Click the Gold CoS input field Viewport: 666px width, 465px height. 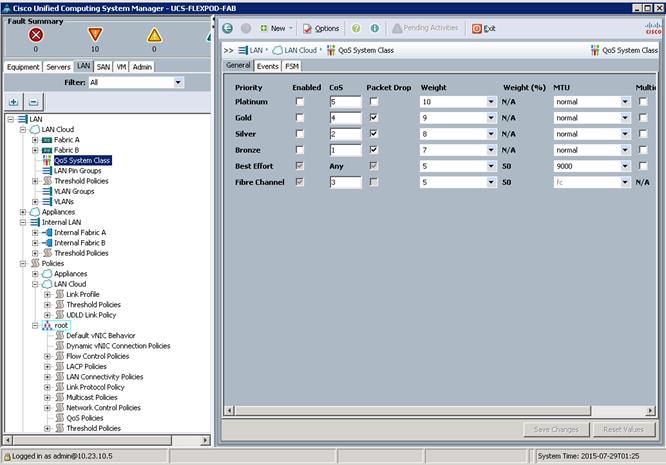click(345, 118)
